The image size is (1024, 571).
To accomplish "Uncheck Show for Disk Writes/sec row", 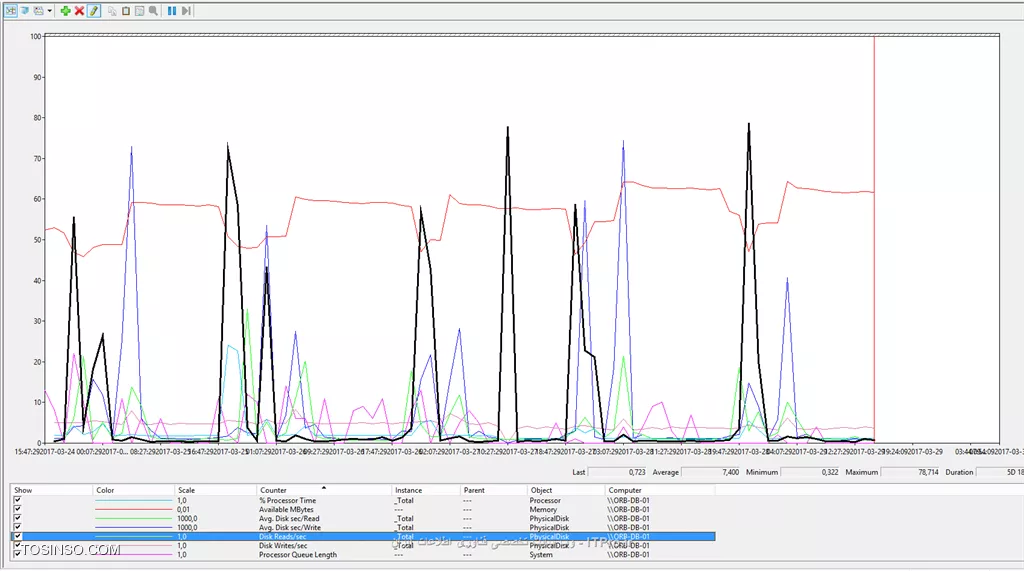I will [x=18, y=545].
